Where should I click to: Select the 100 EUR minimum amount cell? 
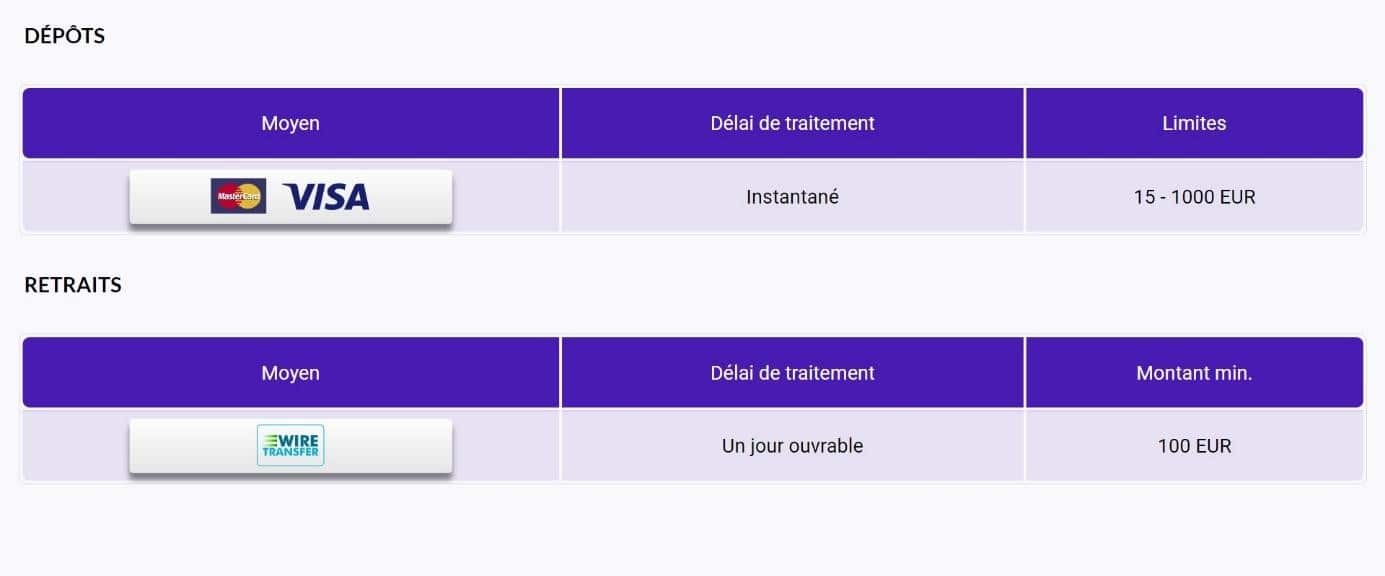coord(1194,446)
